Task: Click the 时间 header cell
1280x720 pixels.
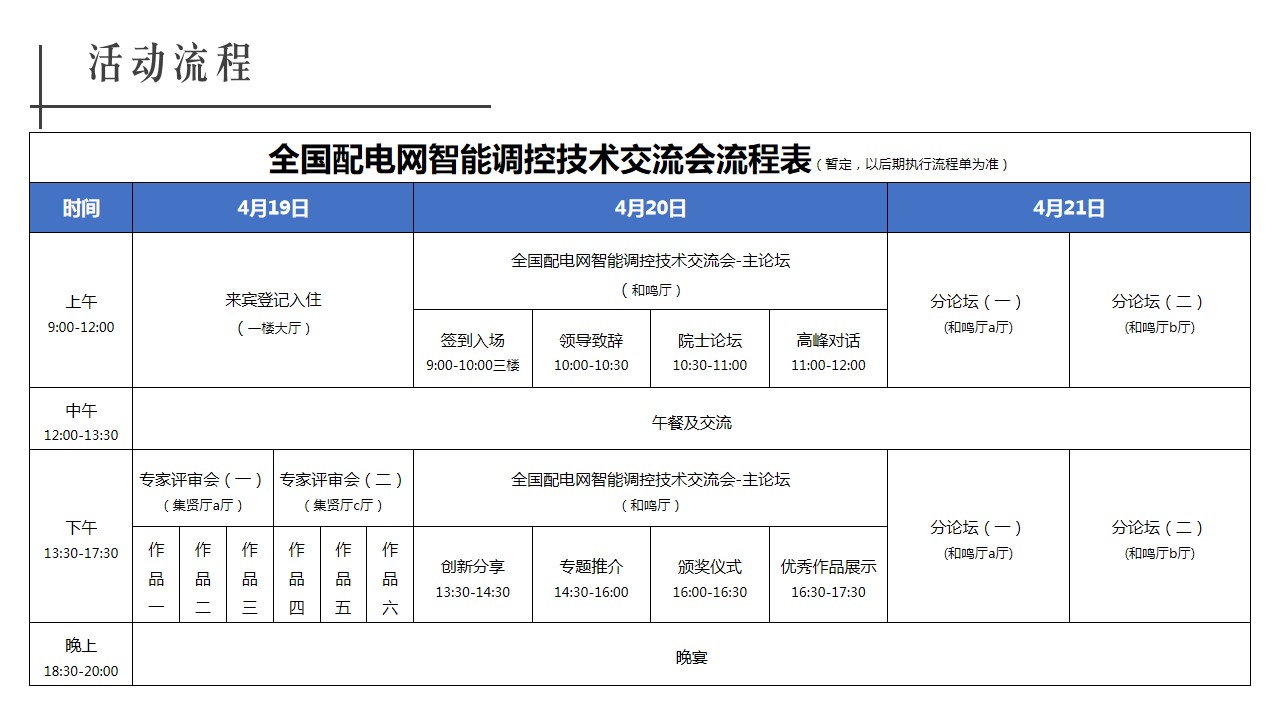Action: [81, 208]
